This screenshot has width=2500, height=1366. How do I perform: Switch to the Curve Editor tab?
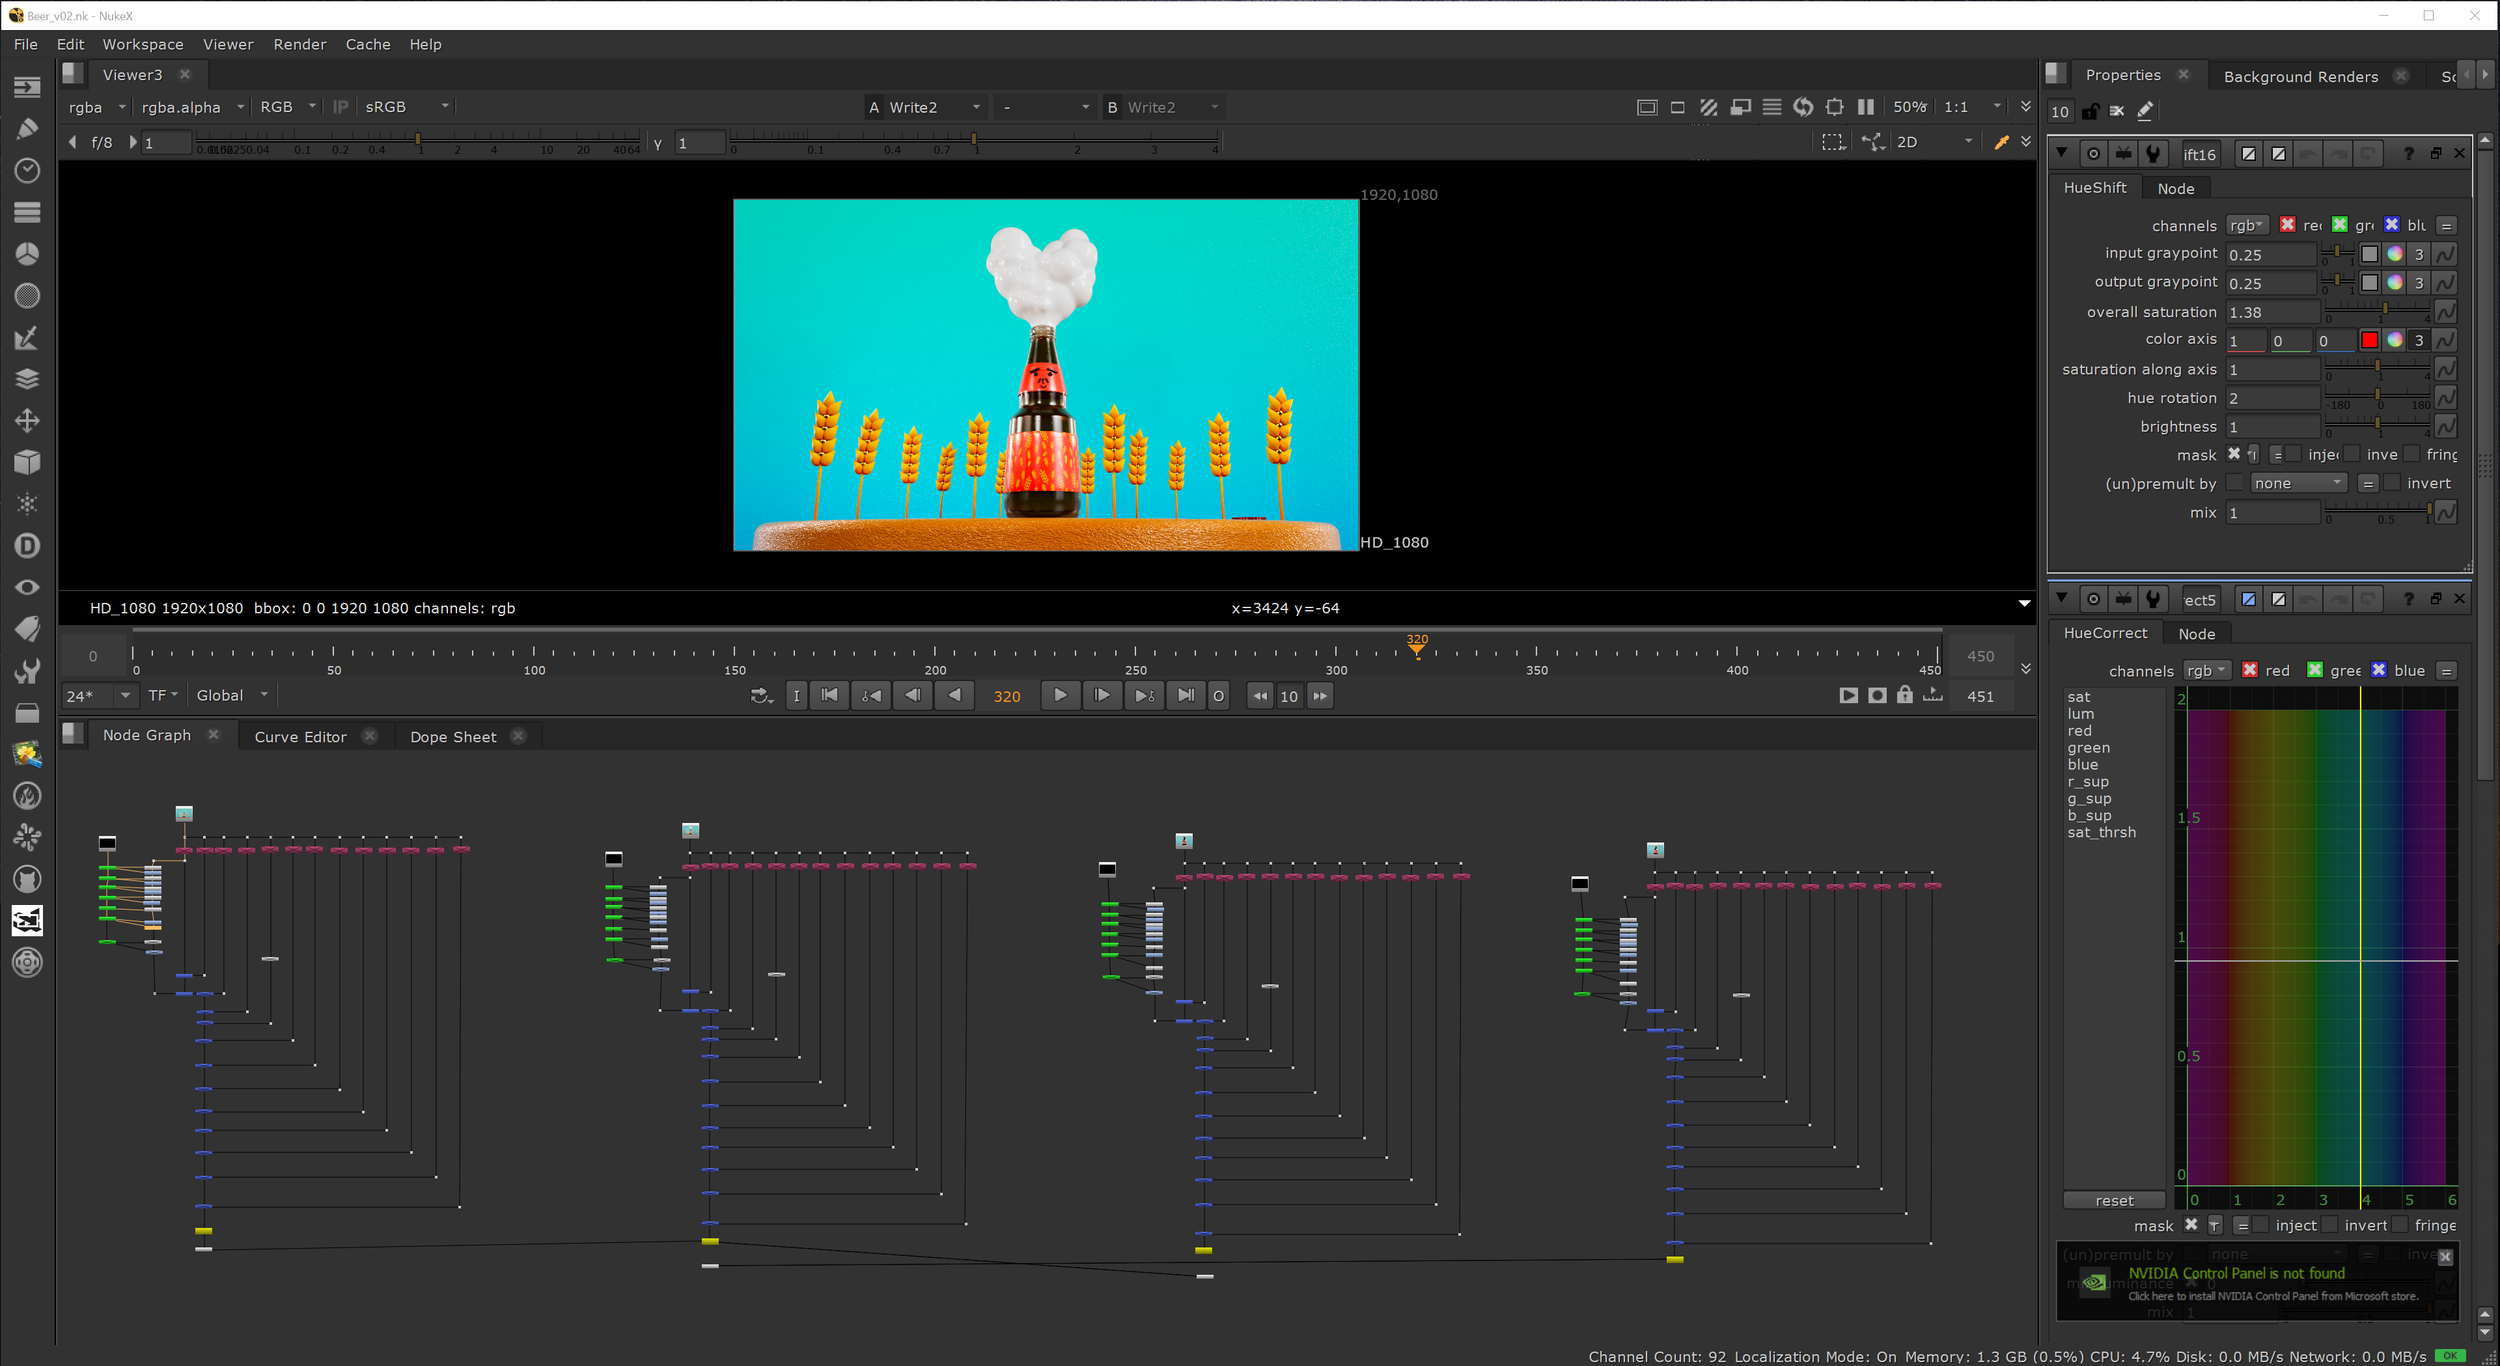[300, 736]
